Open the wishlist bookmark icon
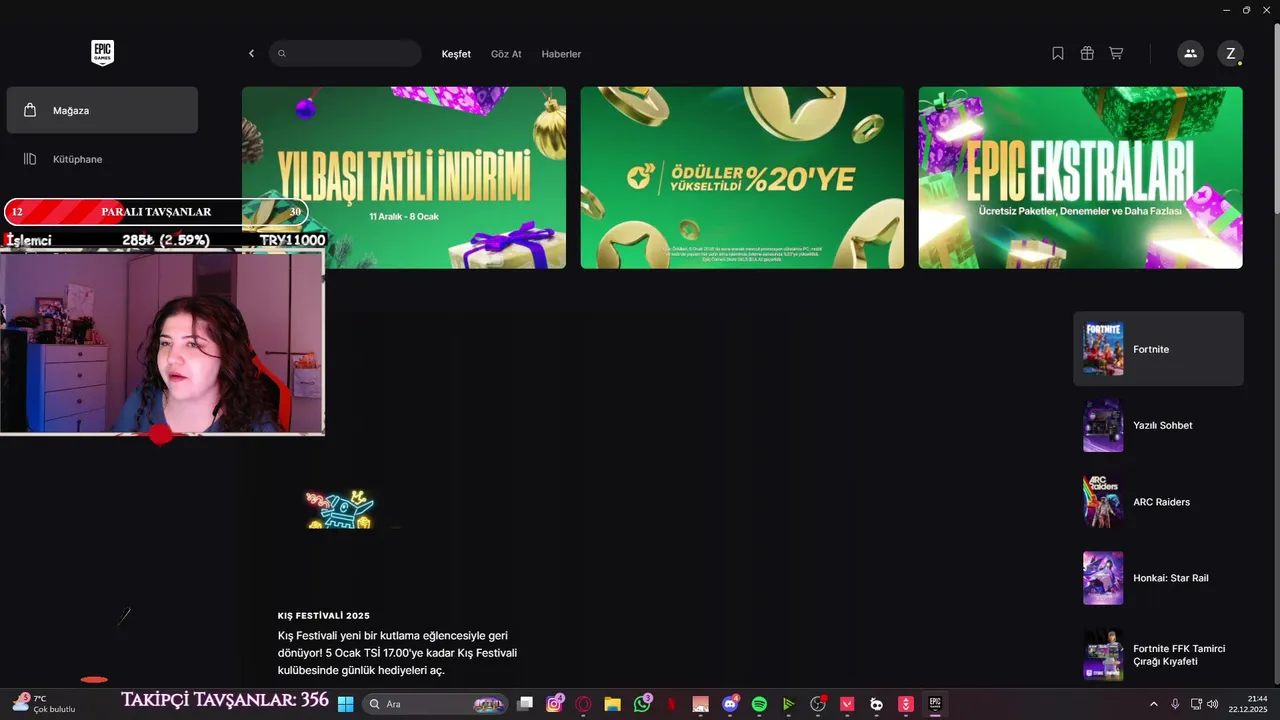 click(1058, 54)
